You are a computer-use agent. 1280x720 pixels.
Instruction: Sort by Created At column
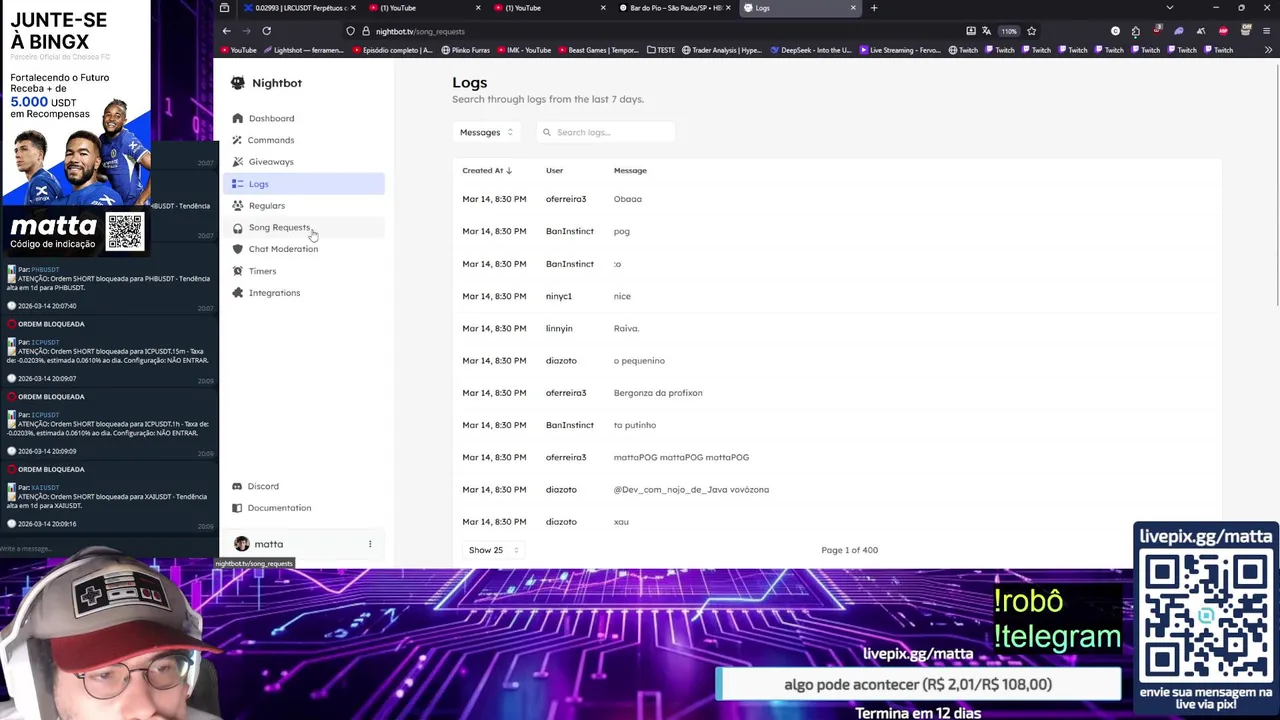point(487,171)
